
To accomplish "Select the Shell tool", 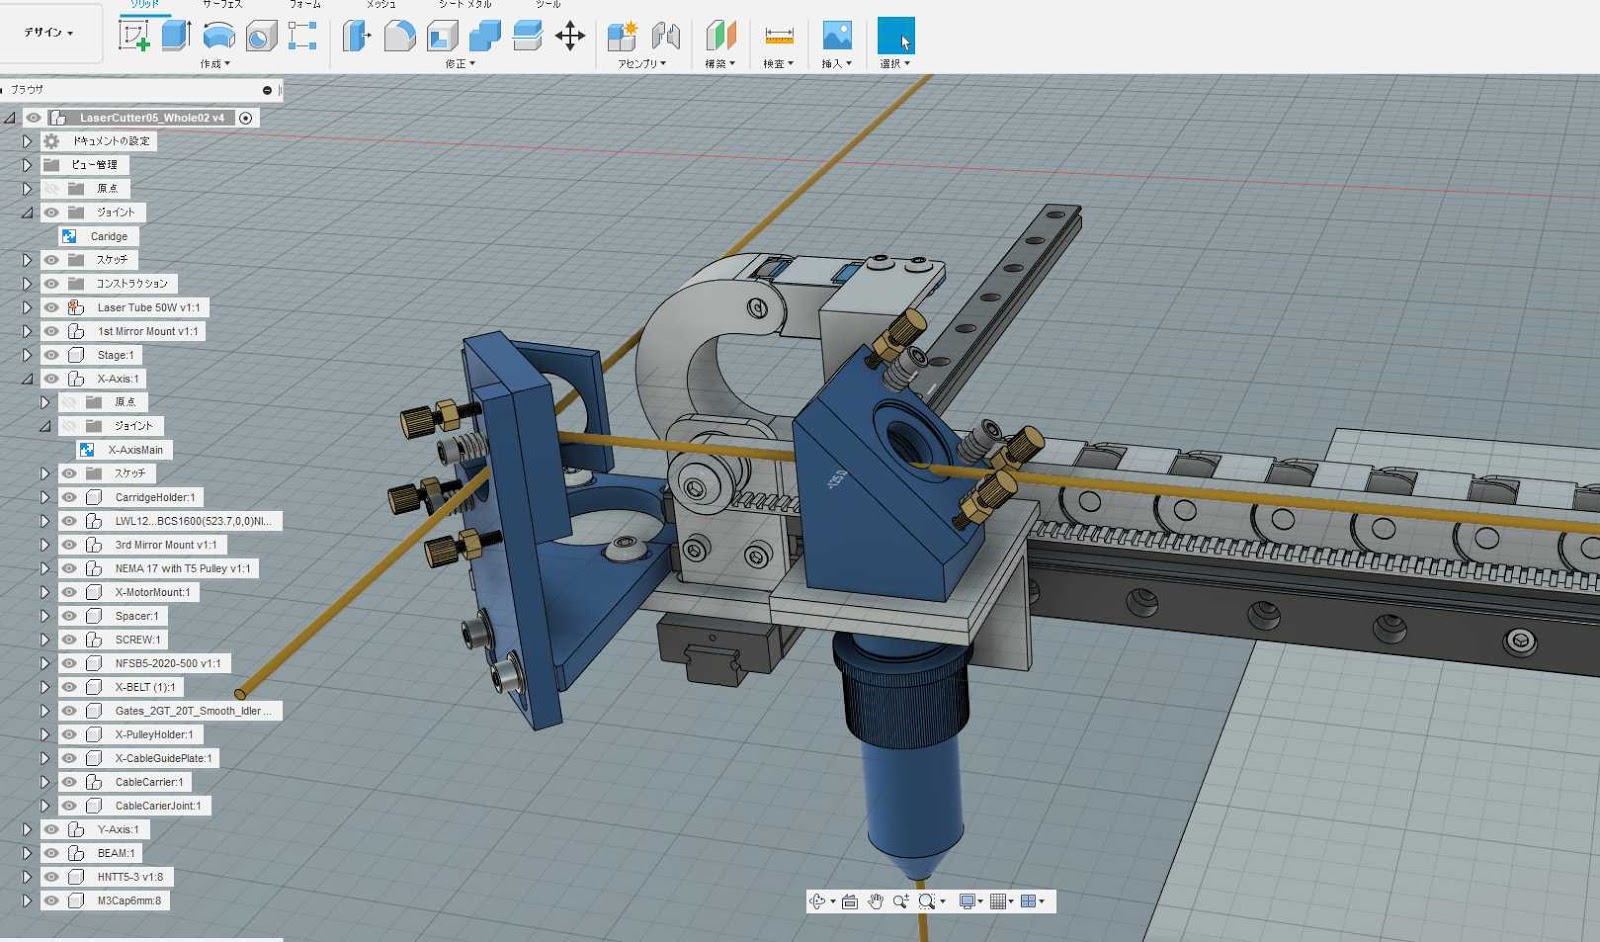I will click(x=442, y=36).
